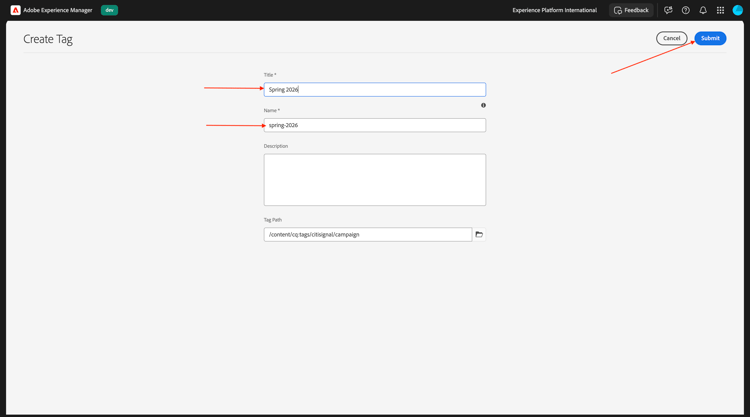
Task: Click the Title label
Action: coord(270,75)
